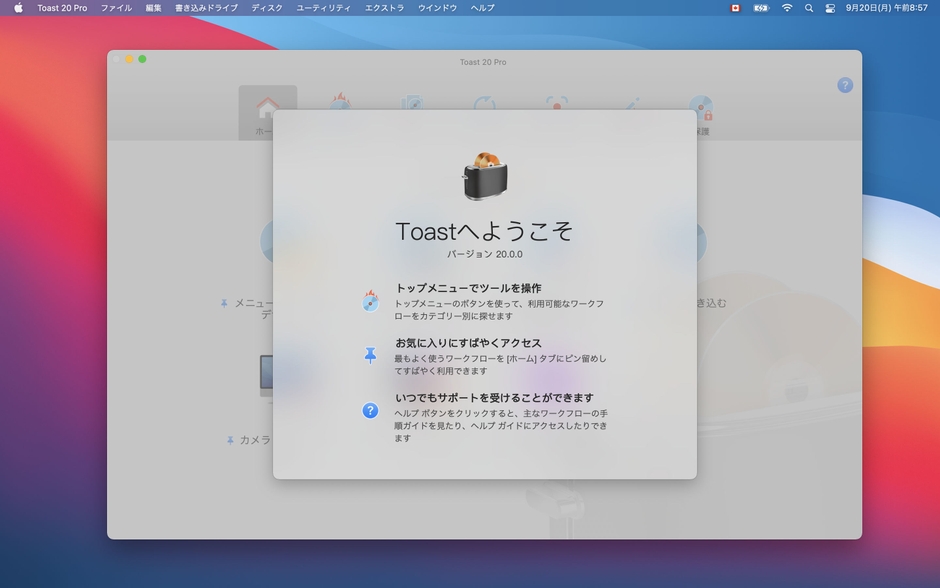
Task: Open the 書き込みドライブ menu
Action: tap(206, 8)
